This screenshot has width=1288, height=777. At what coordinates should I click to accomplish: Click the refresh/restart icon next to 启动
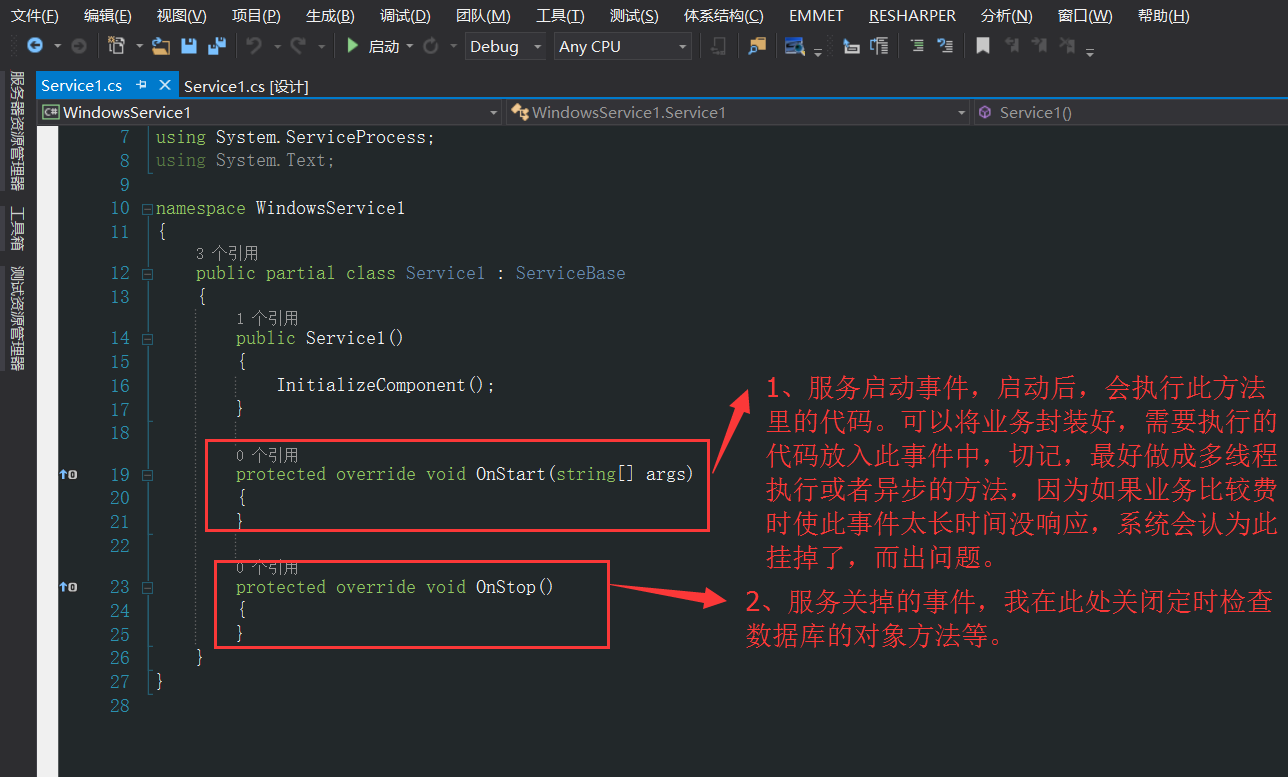point(431,46)
